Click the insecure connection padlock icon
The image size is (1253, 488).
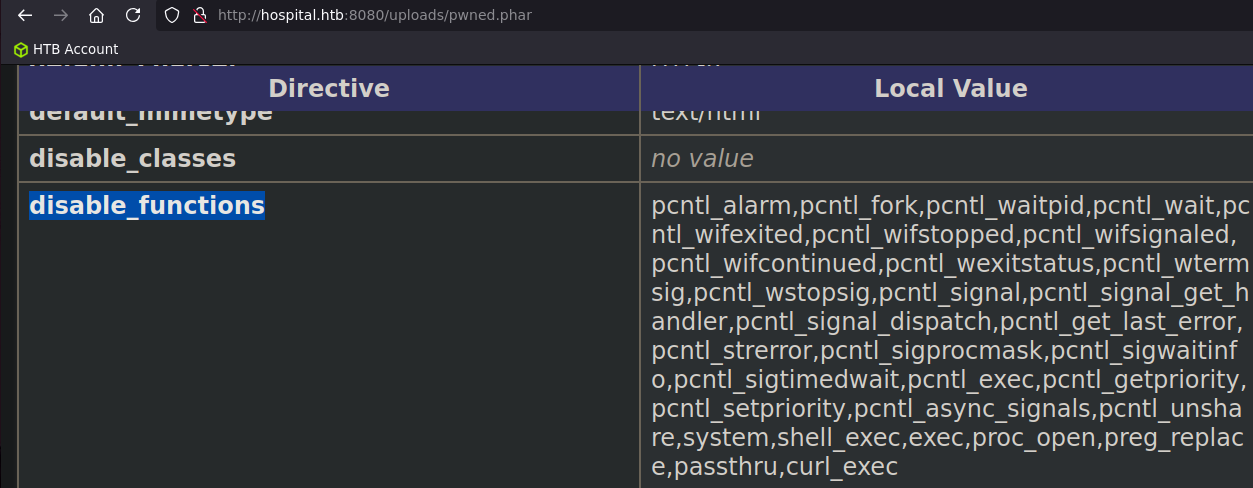pos(199,15)
